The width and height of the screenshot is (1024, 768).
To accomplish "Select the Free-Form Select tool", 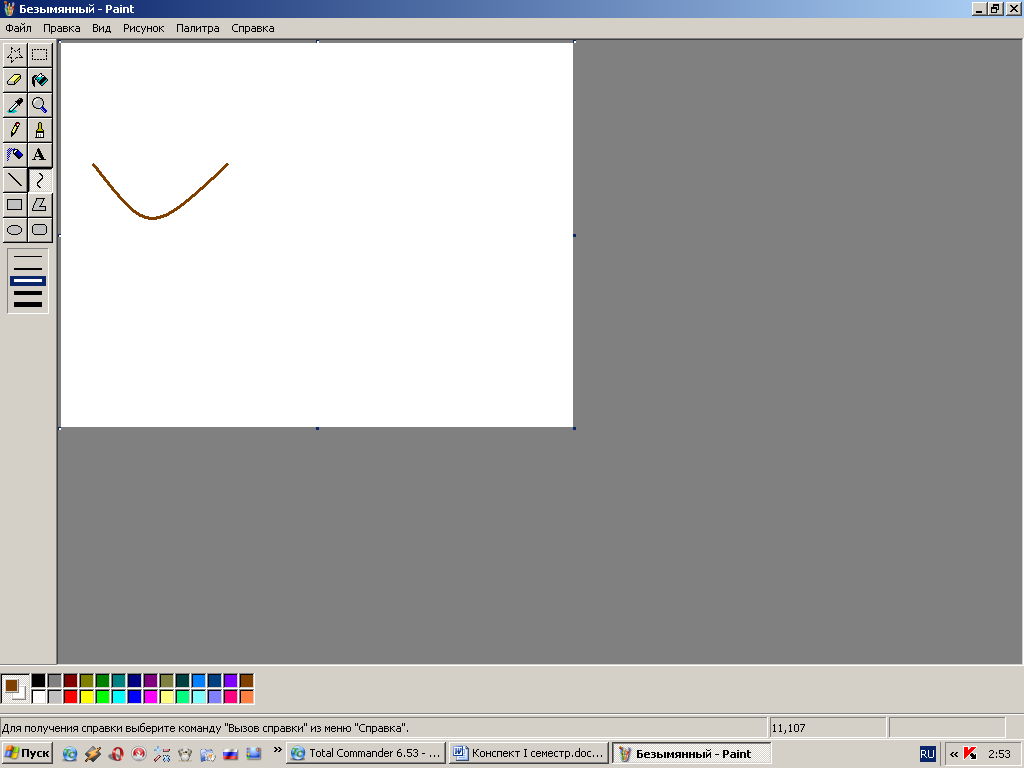I will click(x=15, y=55).
